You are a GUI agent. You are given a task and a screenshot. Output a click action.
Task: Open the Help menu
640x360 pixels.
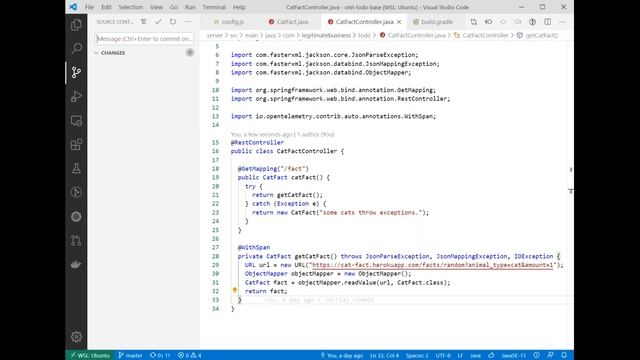pos(239,7)
